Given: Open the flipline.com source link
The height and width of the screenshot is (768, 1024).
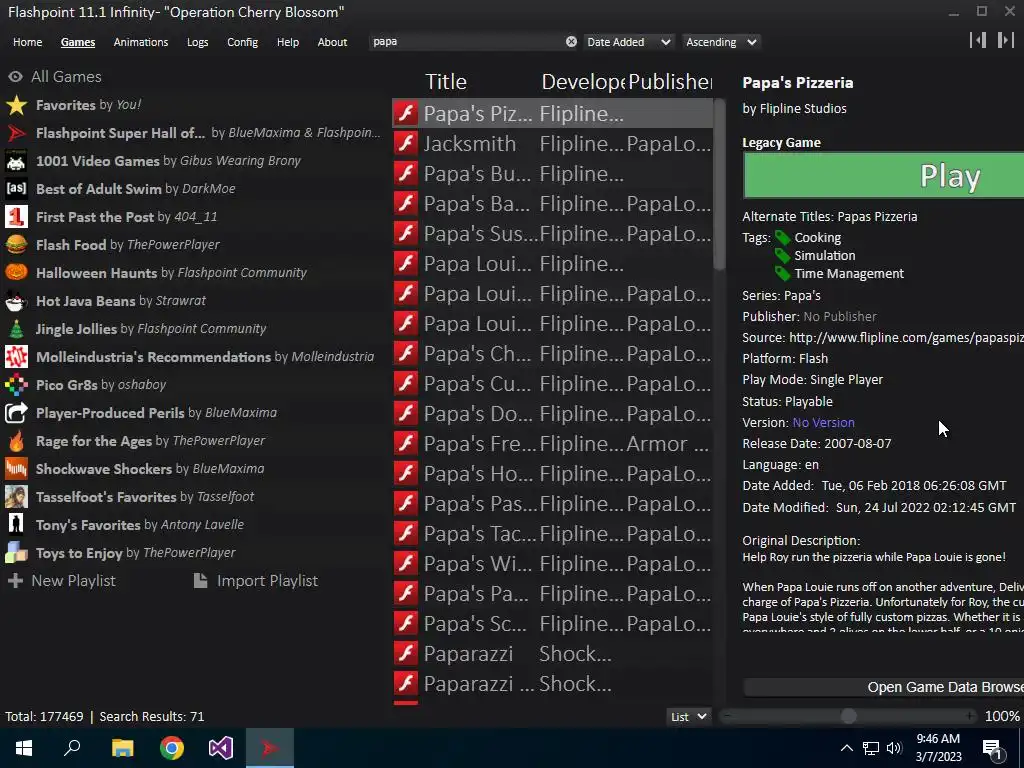Looking at the screenshot, I should [906, 338].
